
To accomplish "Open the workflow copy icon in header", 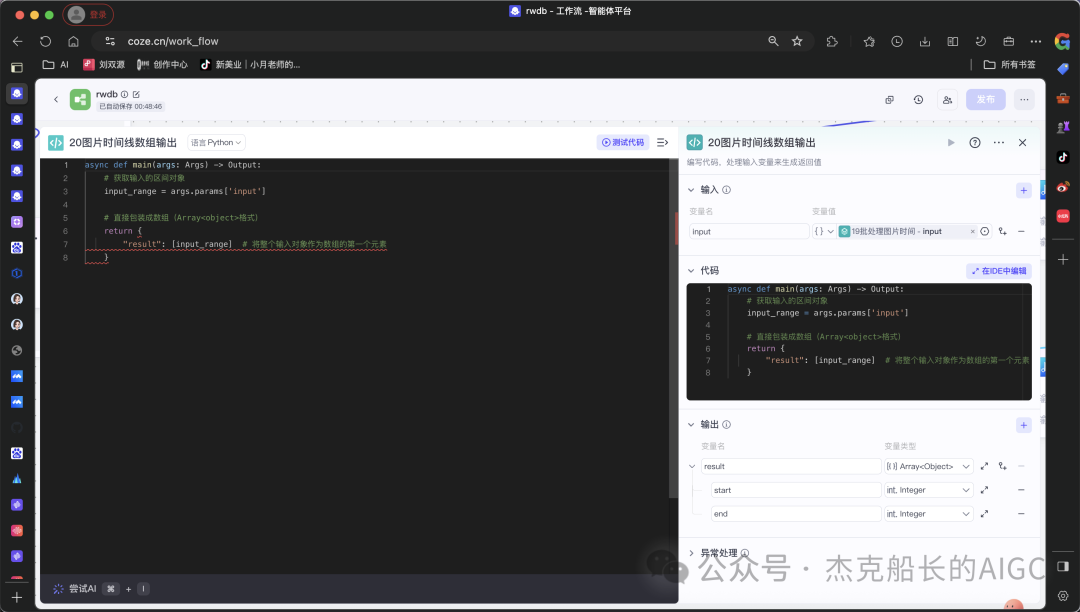I will pos(889,100).
